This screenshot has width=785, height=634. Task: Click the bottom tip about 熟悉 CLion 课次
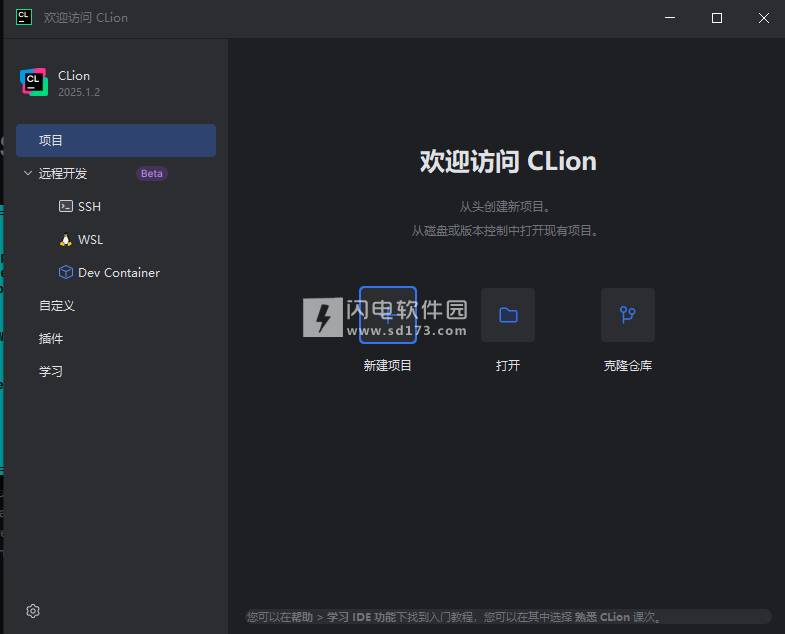(508, 616)
